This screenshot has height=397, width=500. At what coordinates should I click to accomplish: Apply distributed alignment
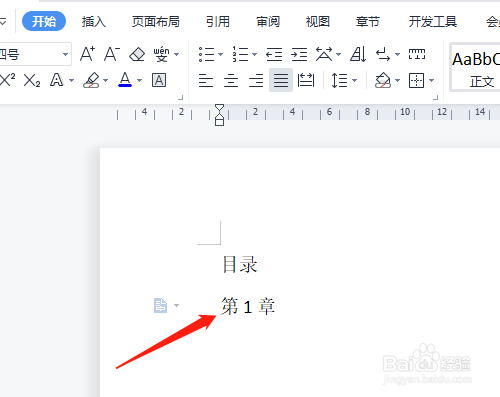(306, 80)
